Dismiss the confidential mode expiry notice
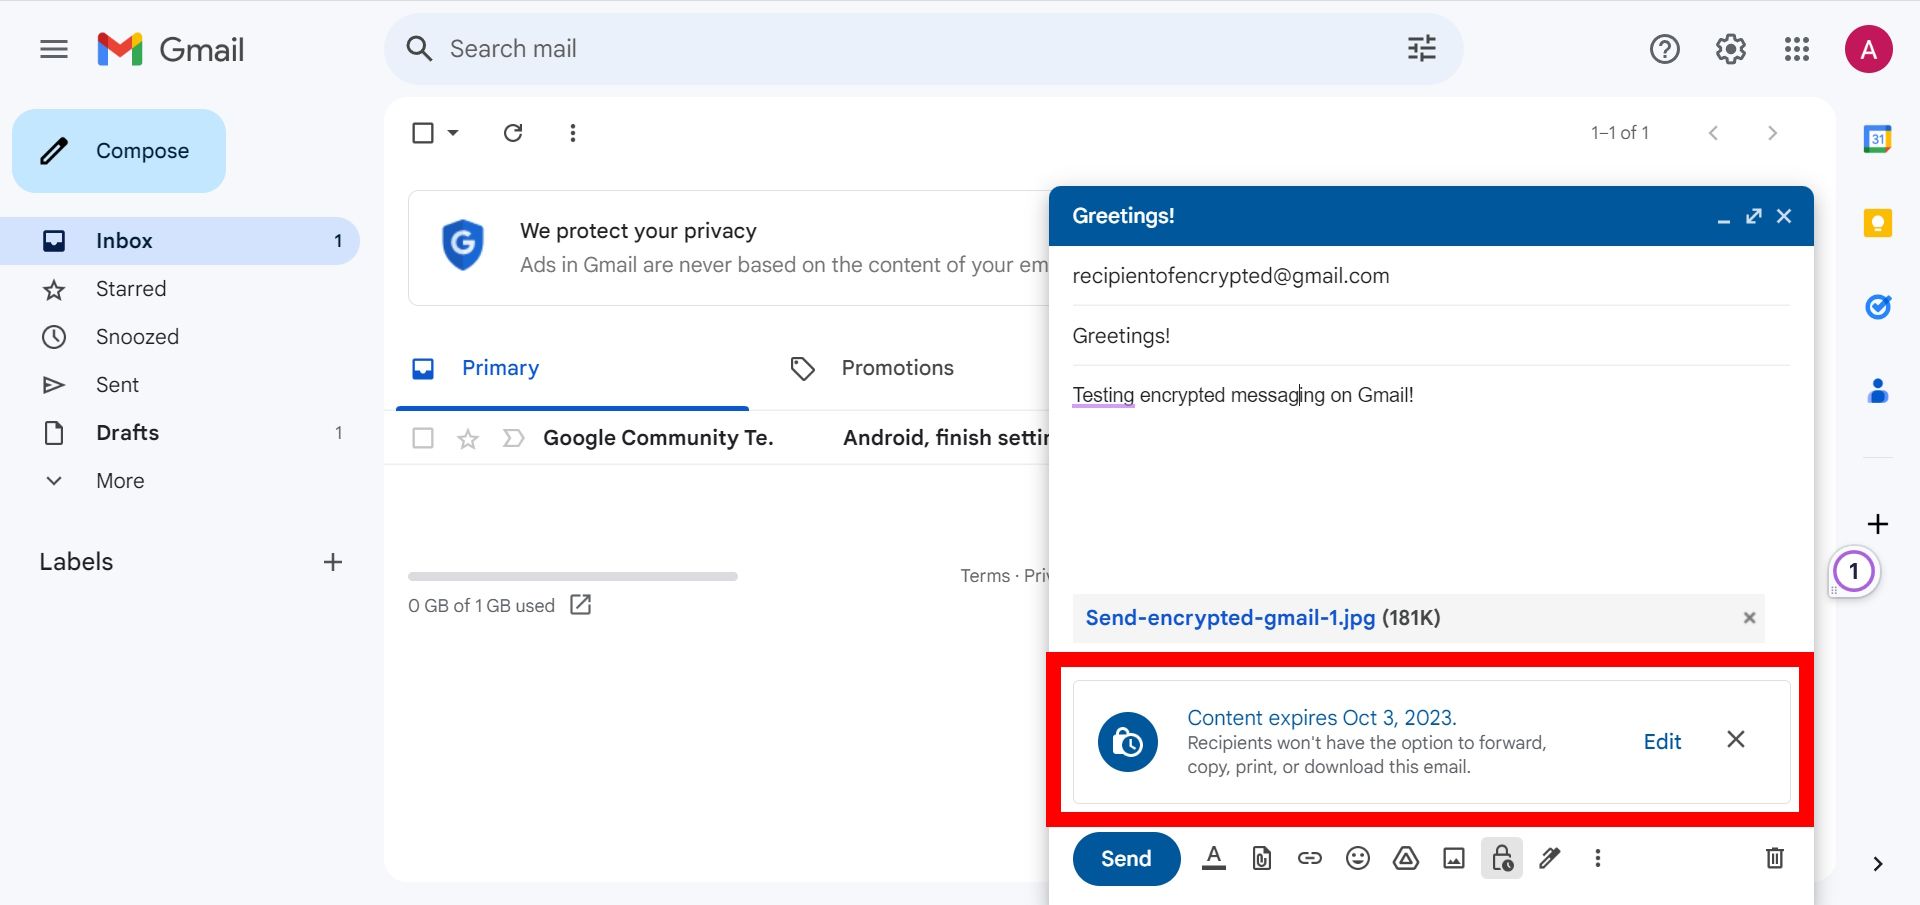1920x905 pixels. (x=1735, y=739)
